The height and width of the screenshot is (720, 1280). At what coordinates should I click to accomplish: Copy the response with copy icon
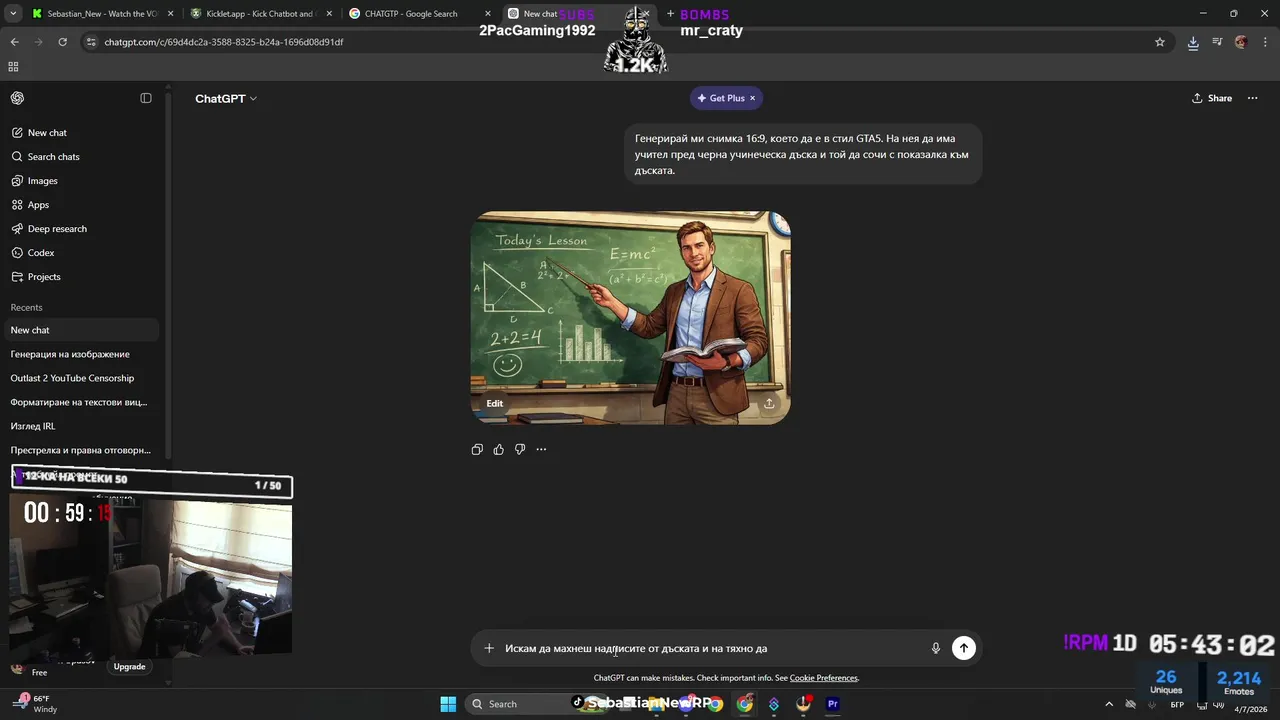(477, 450)
